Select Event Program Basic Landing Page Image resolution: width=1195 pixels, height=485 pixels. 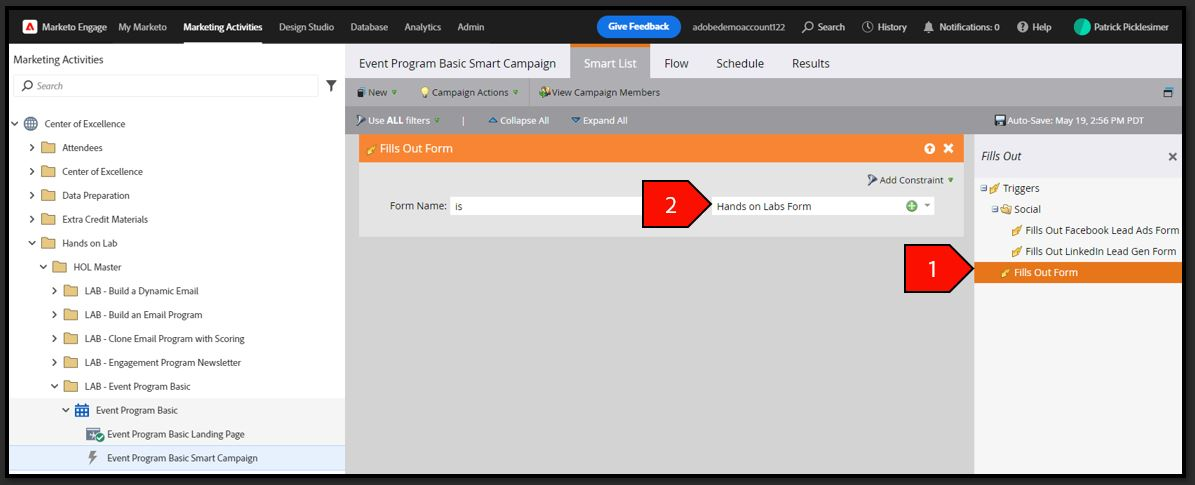click(175, 434)
